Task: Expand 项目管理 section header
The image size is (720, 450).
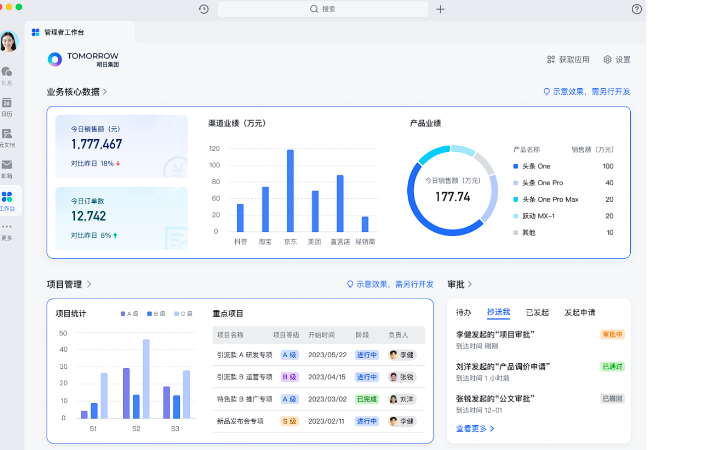Action: click(69, 284)
